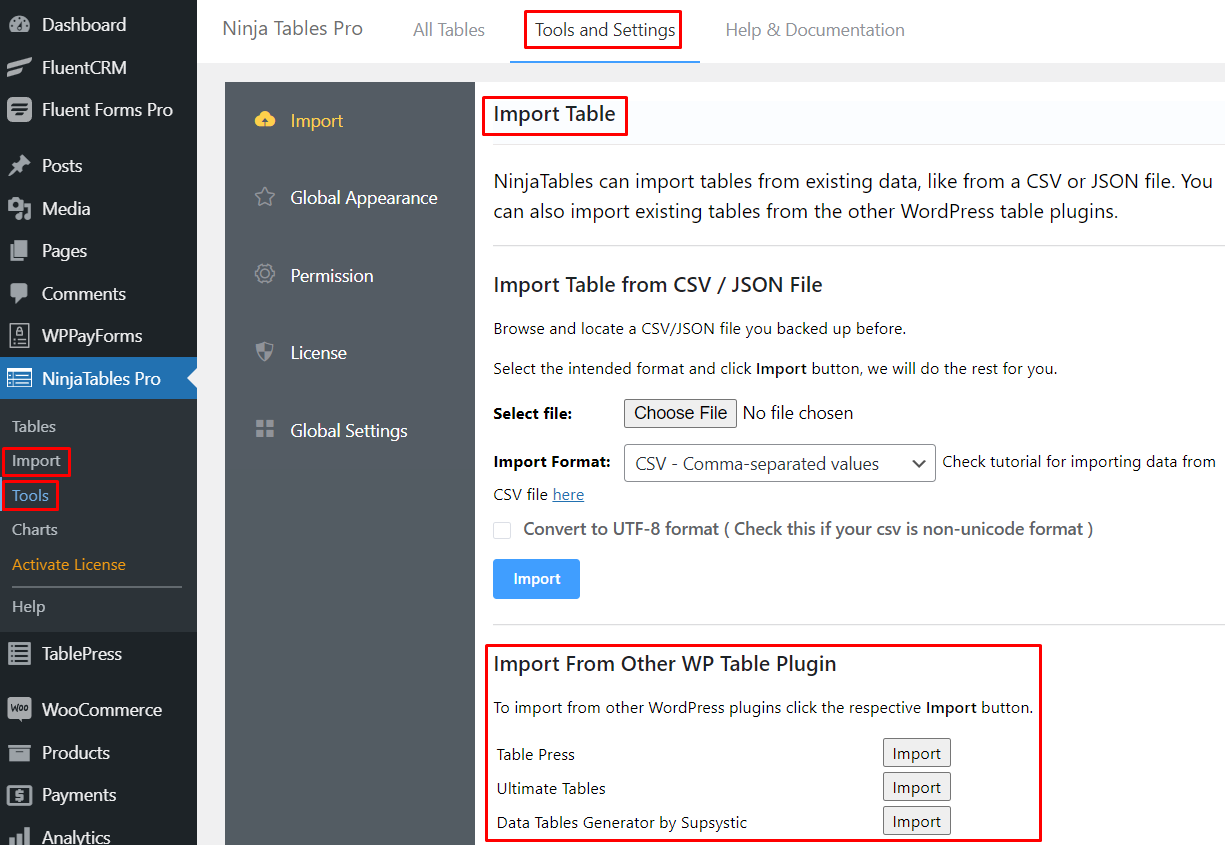Screen dimensions: 1225x845
Task: Import from Data Tables Generator by Supsystic
Action: pyautogui.click(x=917, y=821)
